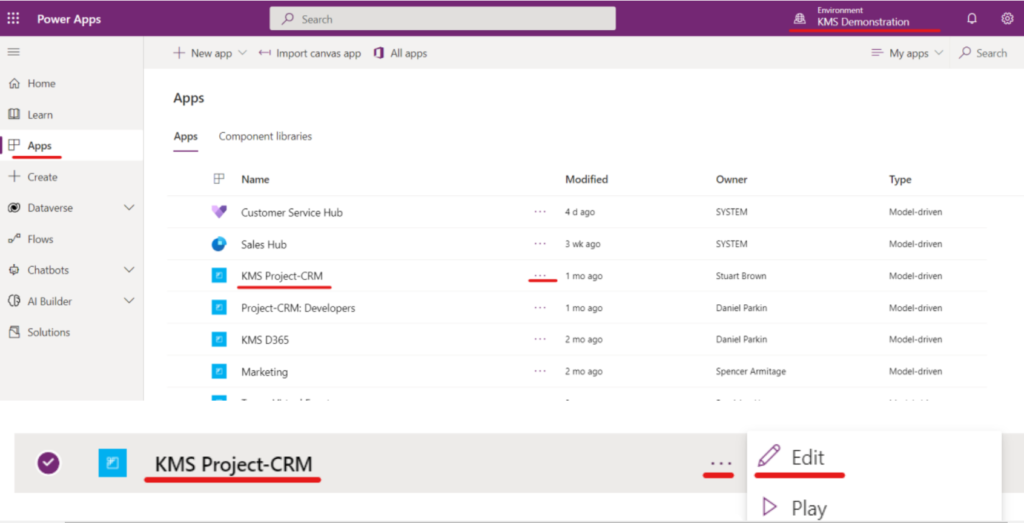Click the Flows icon
Screen dimensions: 1024x523
point(14,239)
